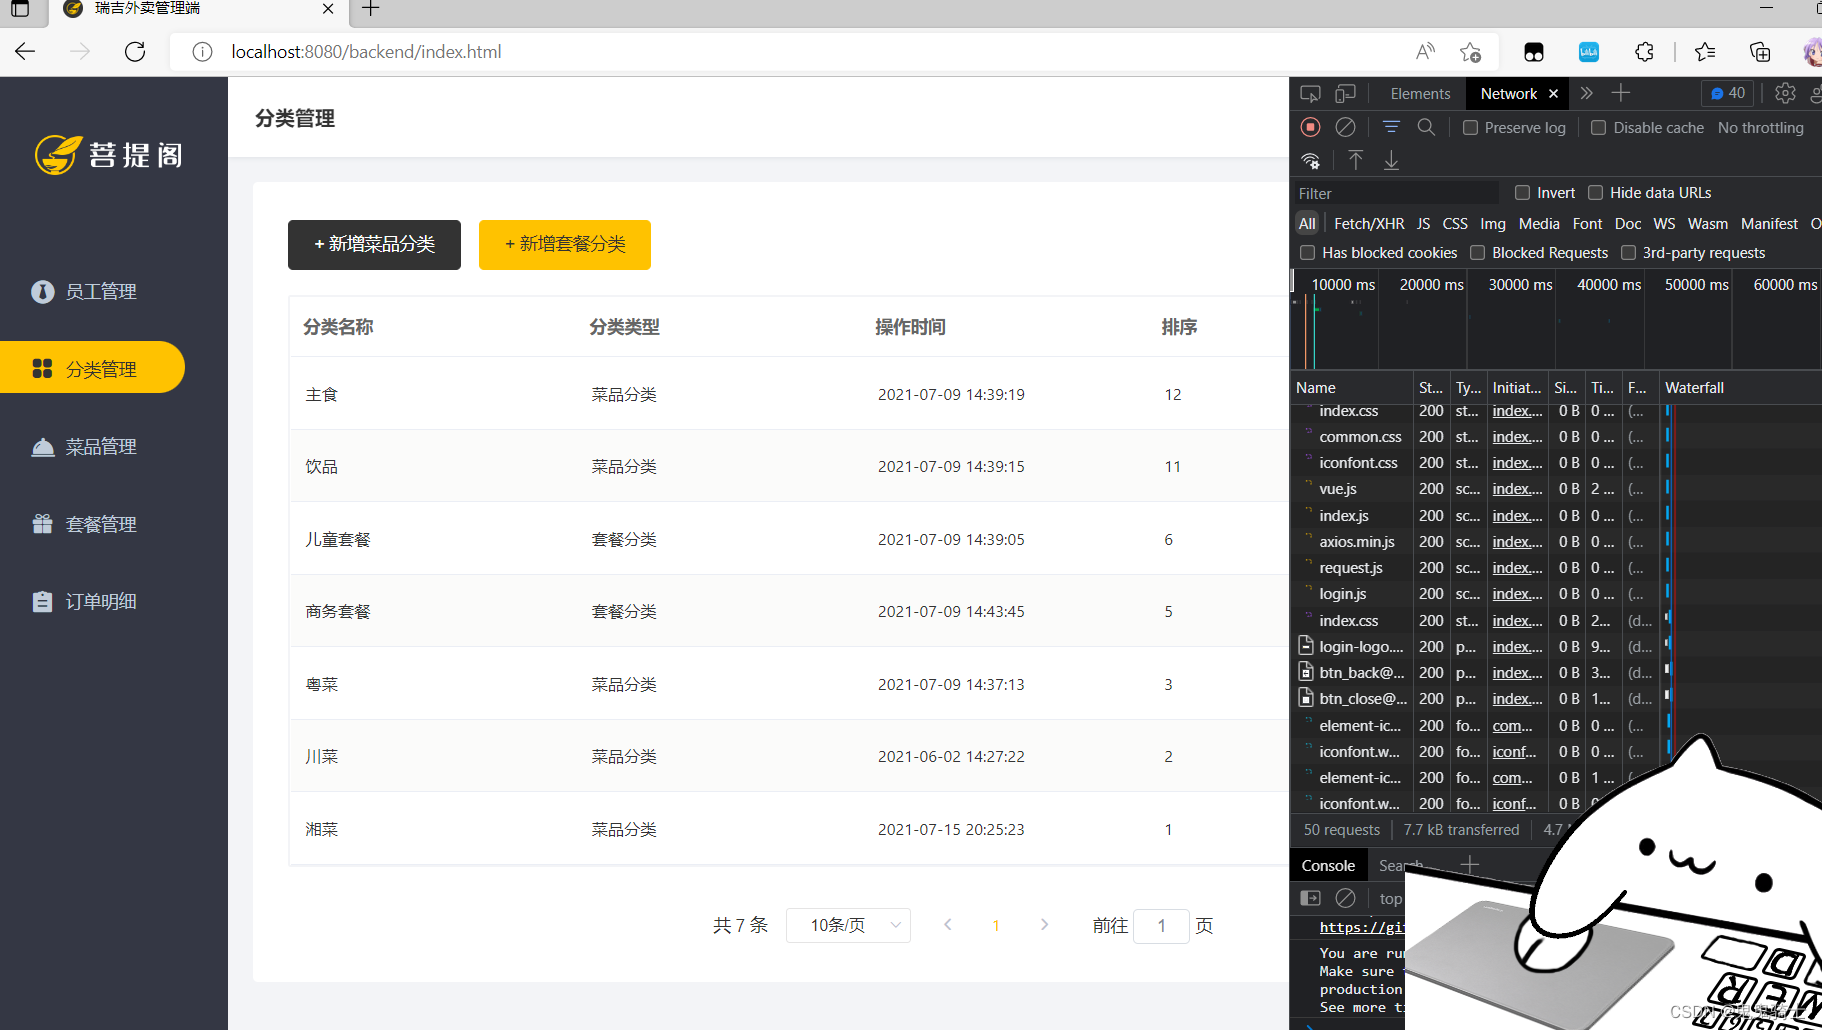This screenshot has height=1030, width=1822.
Task: Close the Network tab panel
Action: click(x=1553, y=94)
